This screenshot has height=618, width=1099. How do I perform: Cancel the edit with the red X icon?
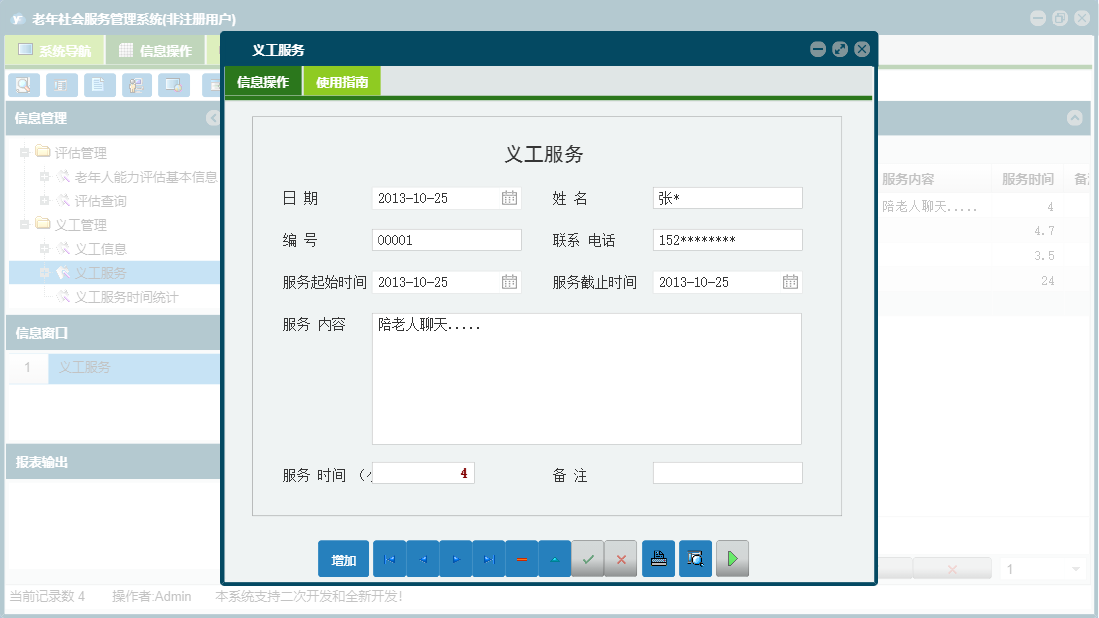click(x=620, y=558)
